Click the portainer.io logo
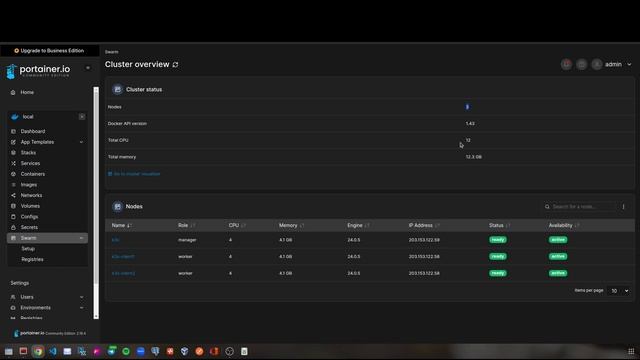640x360 pixels. pyautogui.click(x=38, y=71)
